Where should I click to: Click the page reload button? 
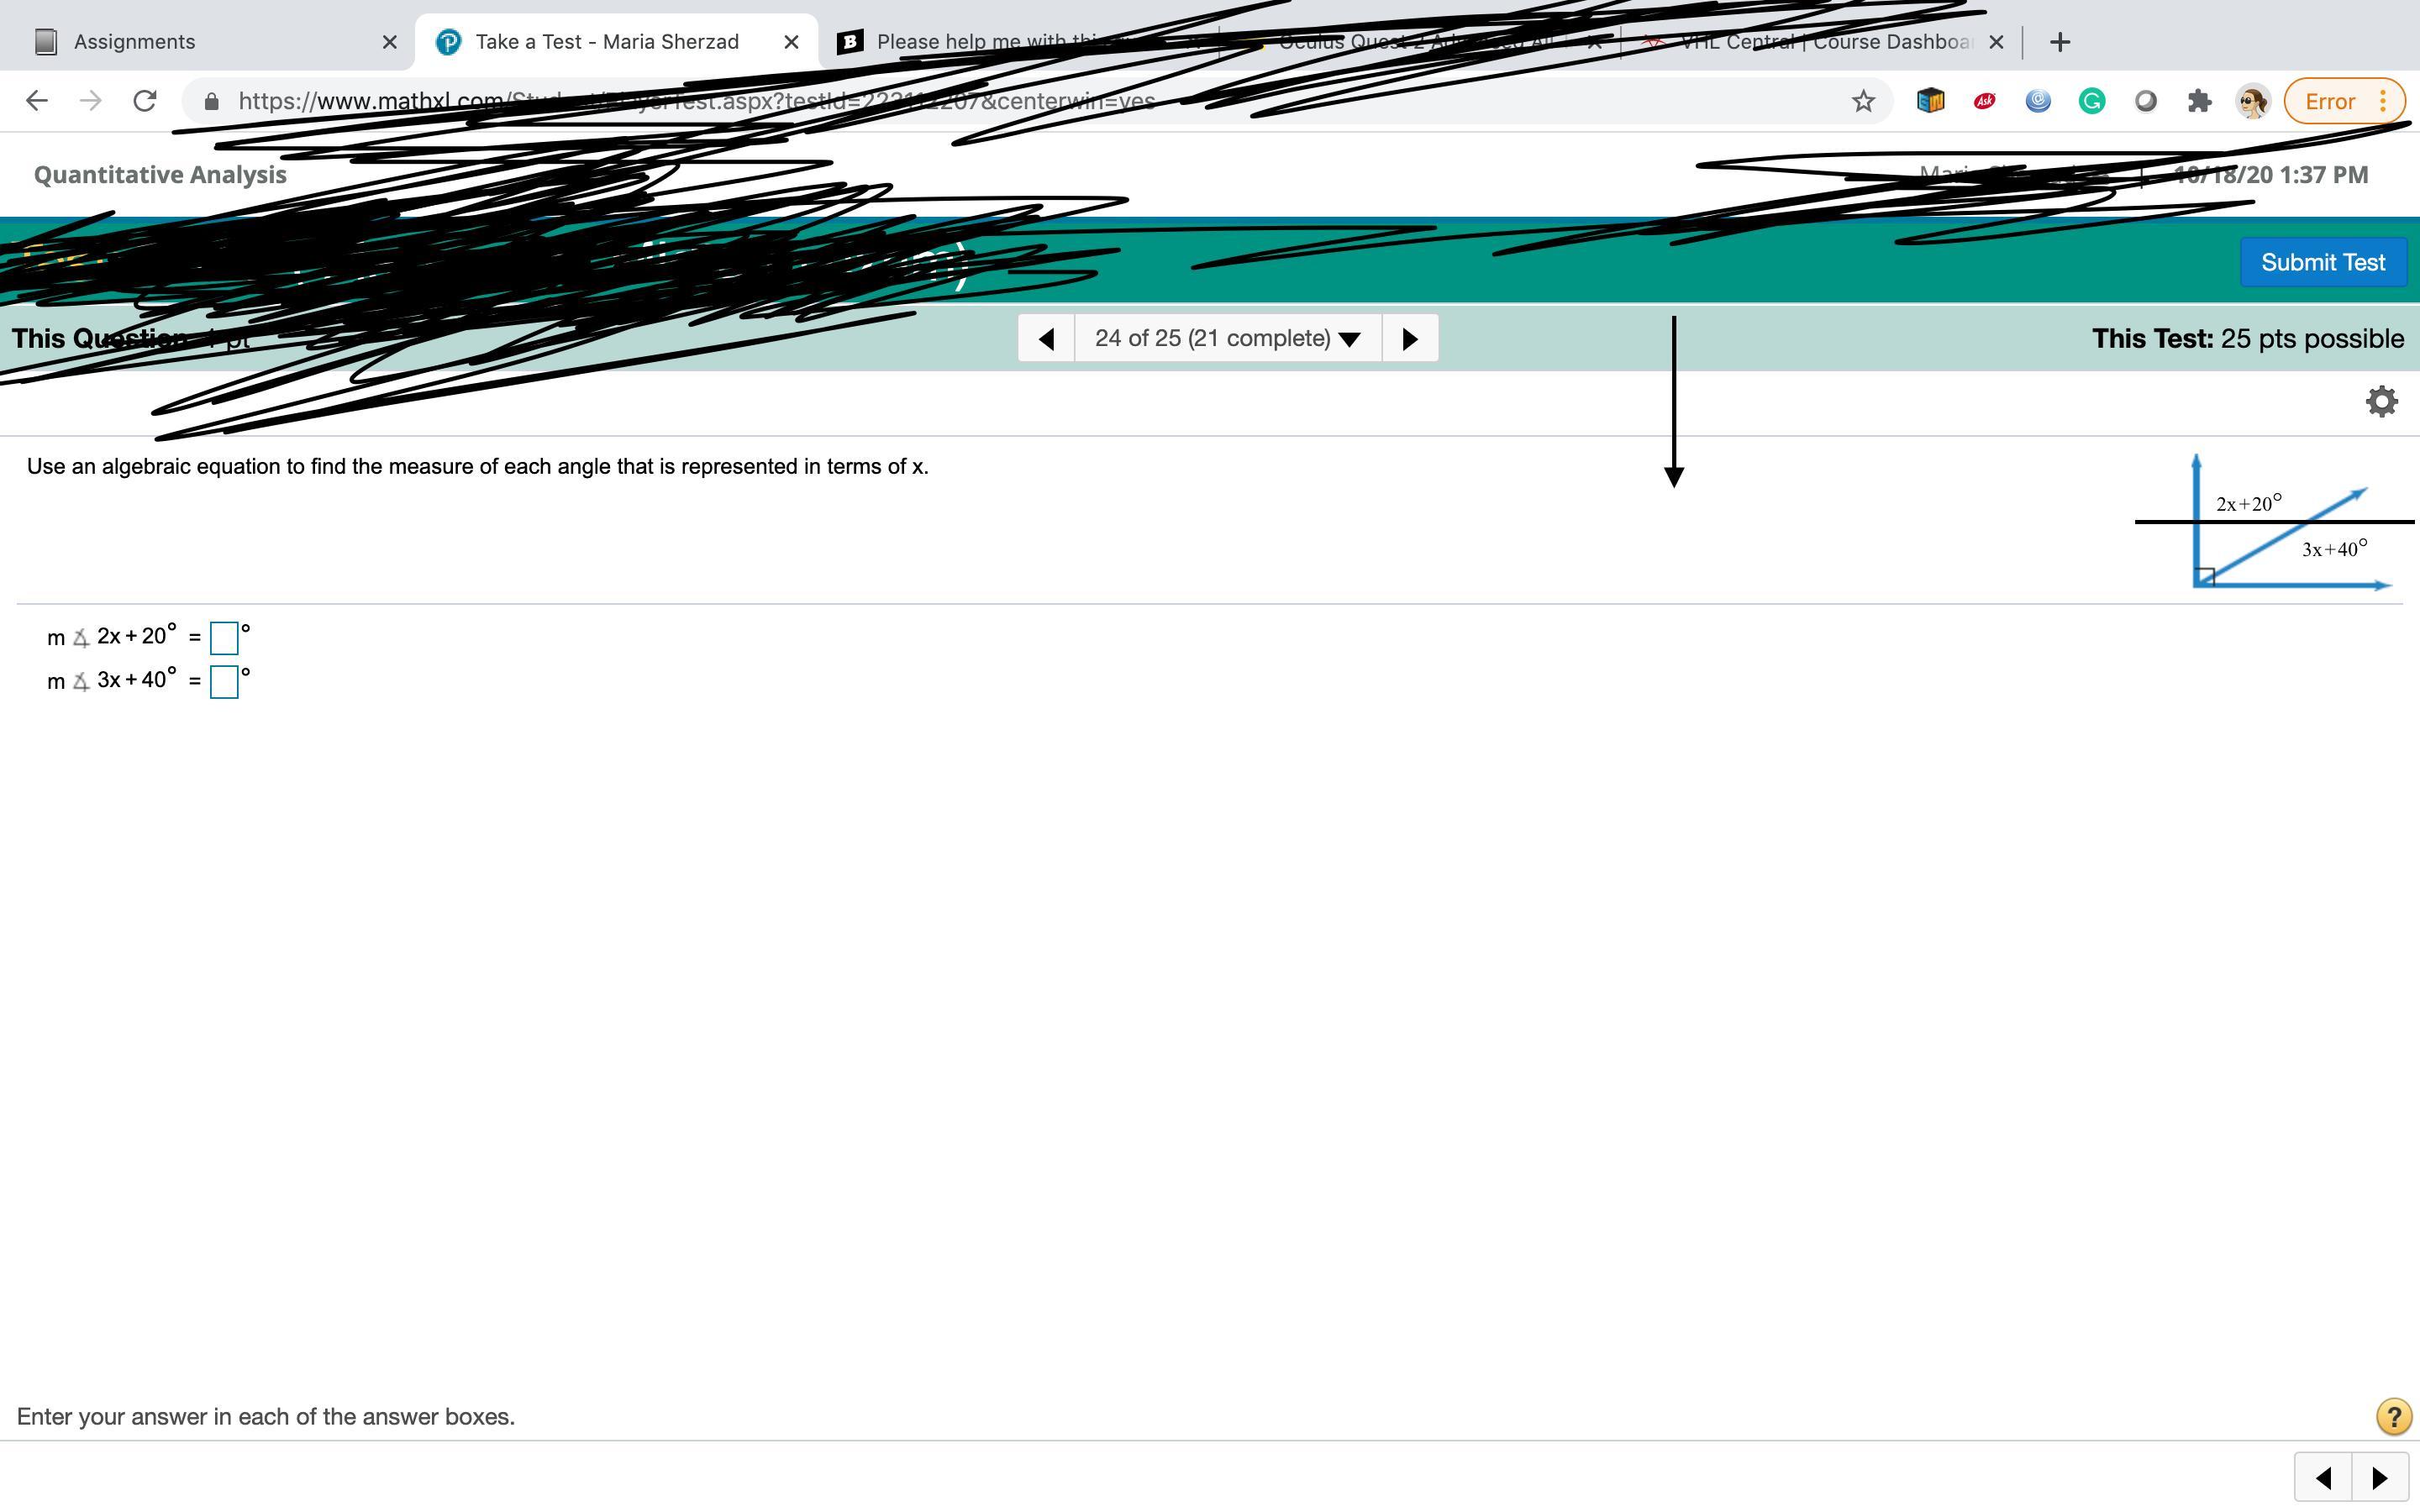click(x=146, y=99)
